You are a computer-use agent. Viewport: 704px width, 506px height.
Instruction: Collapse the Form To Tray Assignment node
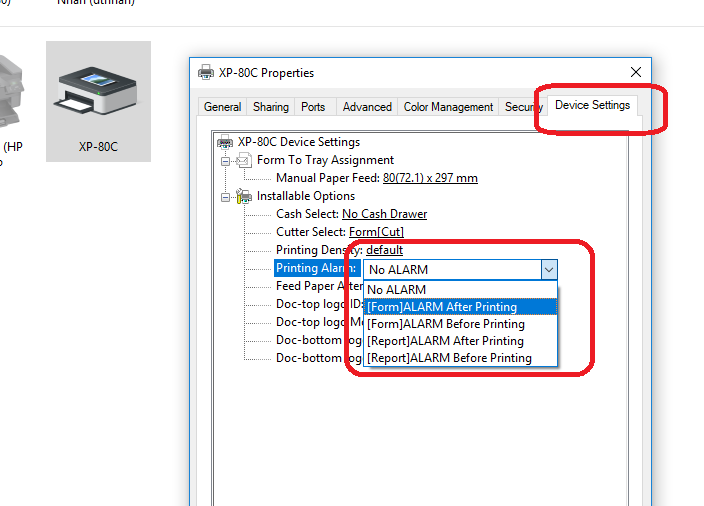(x=225, y=161)
